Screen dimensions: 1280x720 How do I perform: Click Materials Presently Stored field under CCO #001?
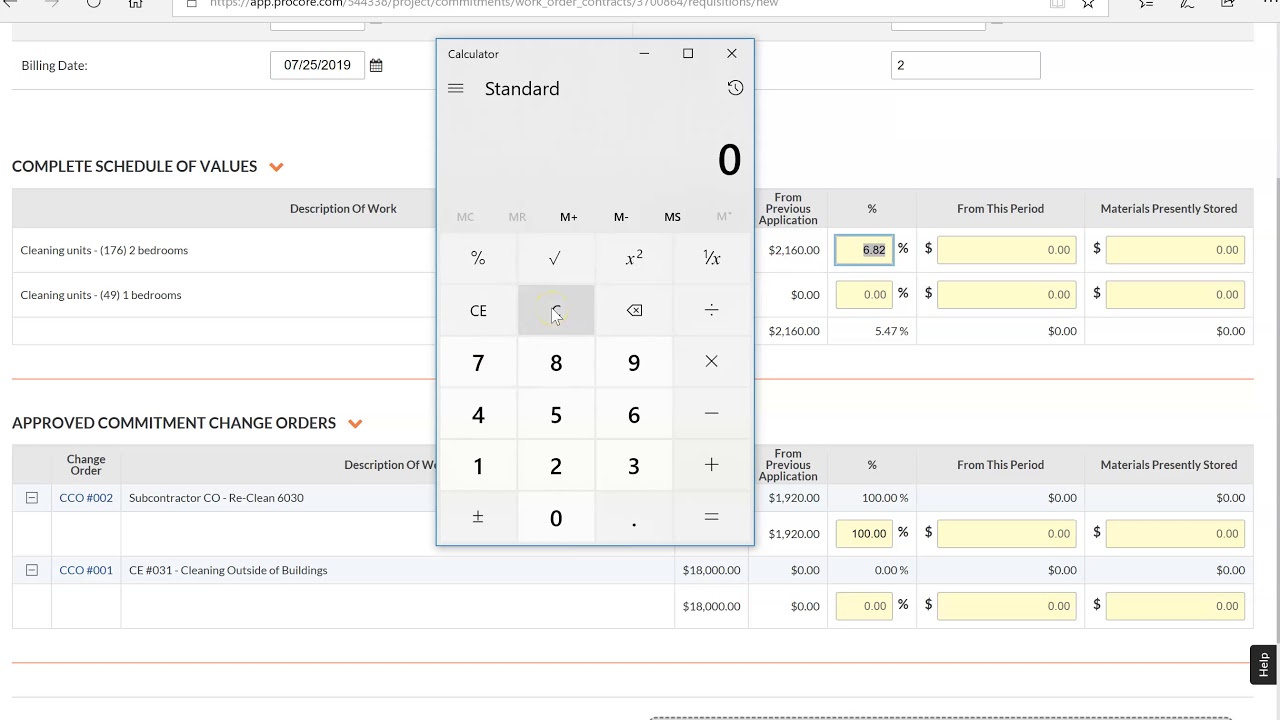pos(1175,605)
